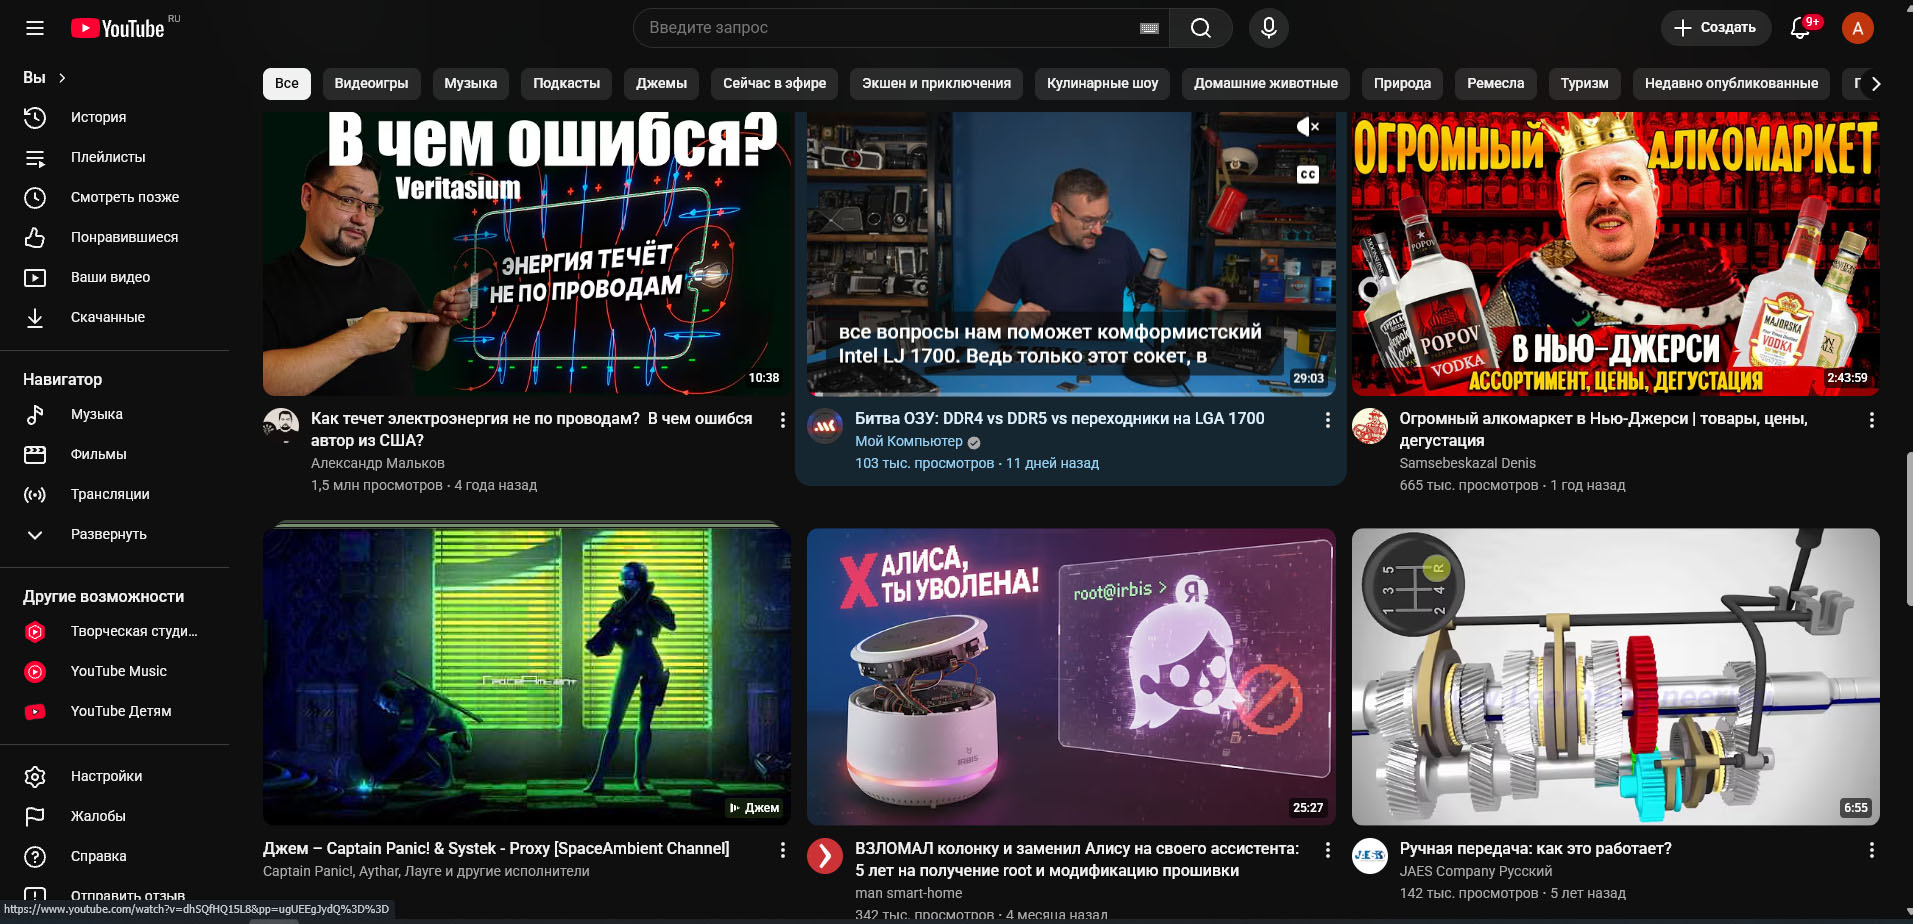Select the 'Все' filter chip
The image size is (1913, 924).
pos(287,83)
